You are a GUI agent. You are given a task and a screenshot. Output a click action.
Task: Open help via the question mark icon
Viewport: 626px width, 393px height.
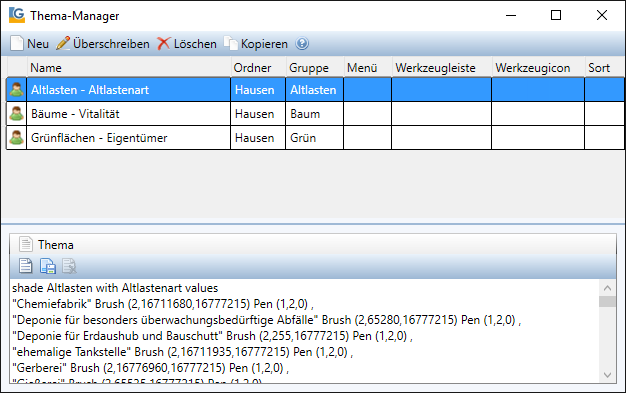click(302, 44)
